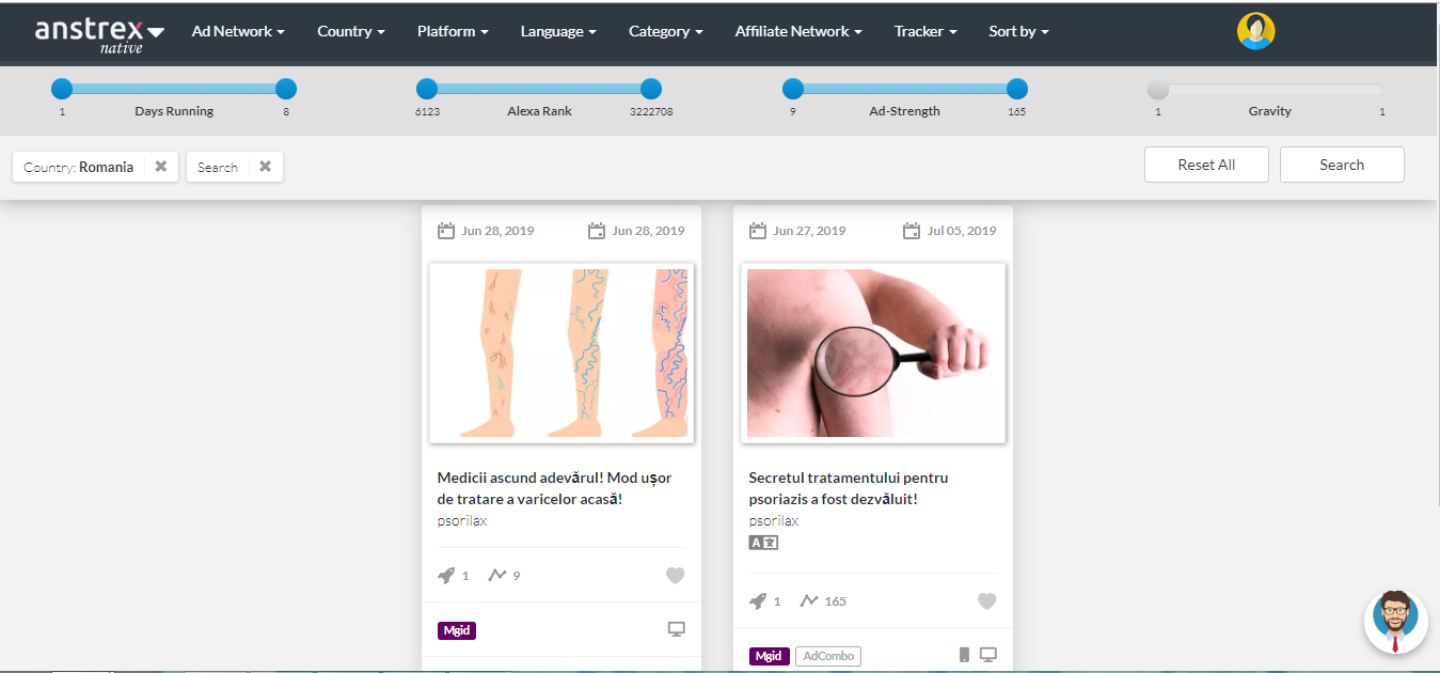The image size is (1440, 673).
Task: Click the mobile device icon on psoriasis ad
Action: pos(964,655)
